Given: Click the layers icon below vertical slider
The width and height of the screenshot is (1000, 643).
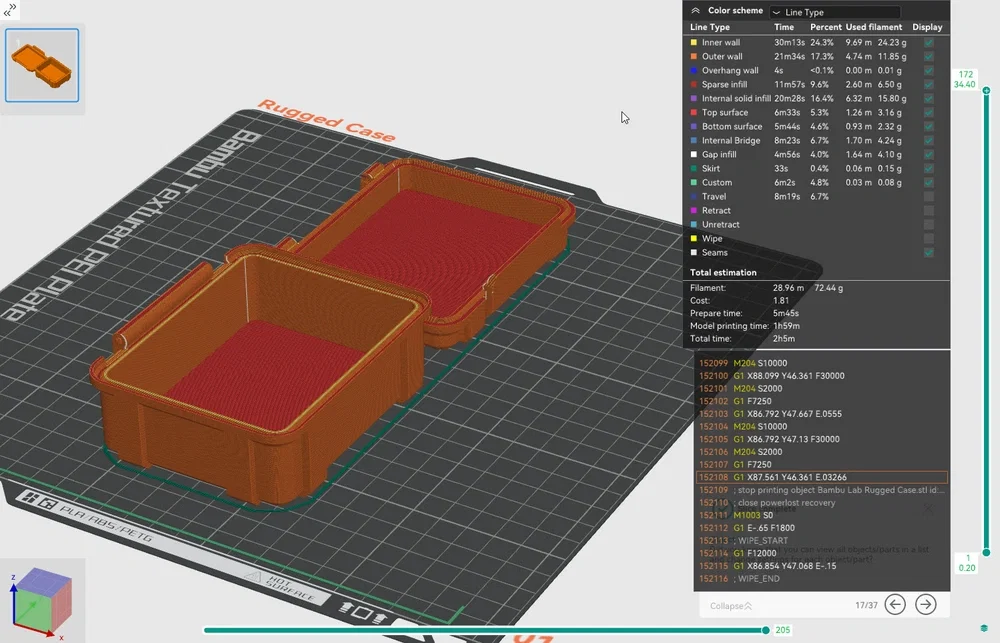Looking at the screenshot, I should point(985,629).
